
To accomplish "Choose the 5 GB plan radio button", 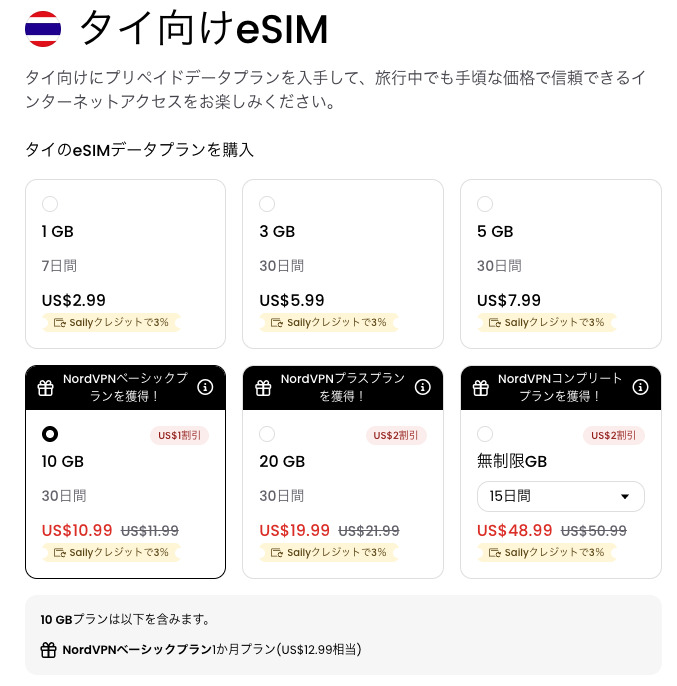I will 485,204.
